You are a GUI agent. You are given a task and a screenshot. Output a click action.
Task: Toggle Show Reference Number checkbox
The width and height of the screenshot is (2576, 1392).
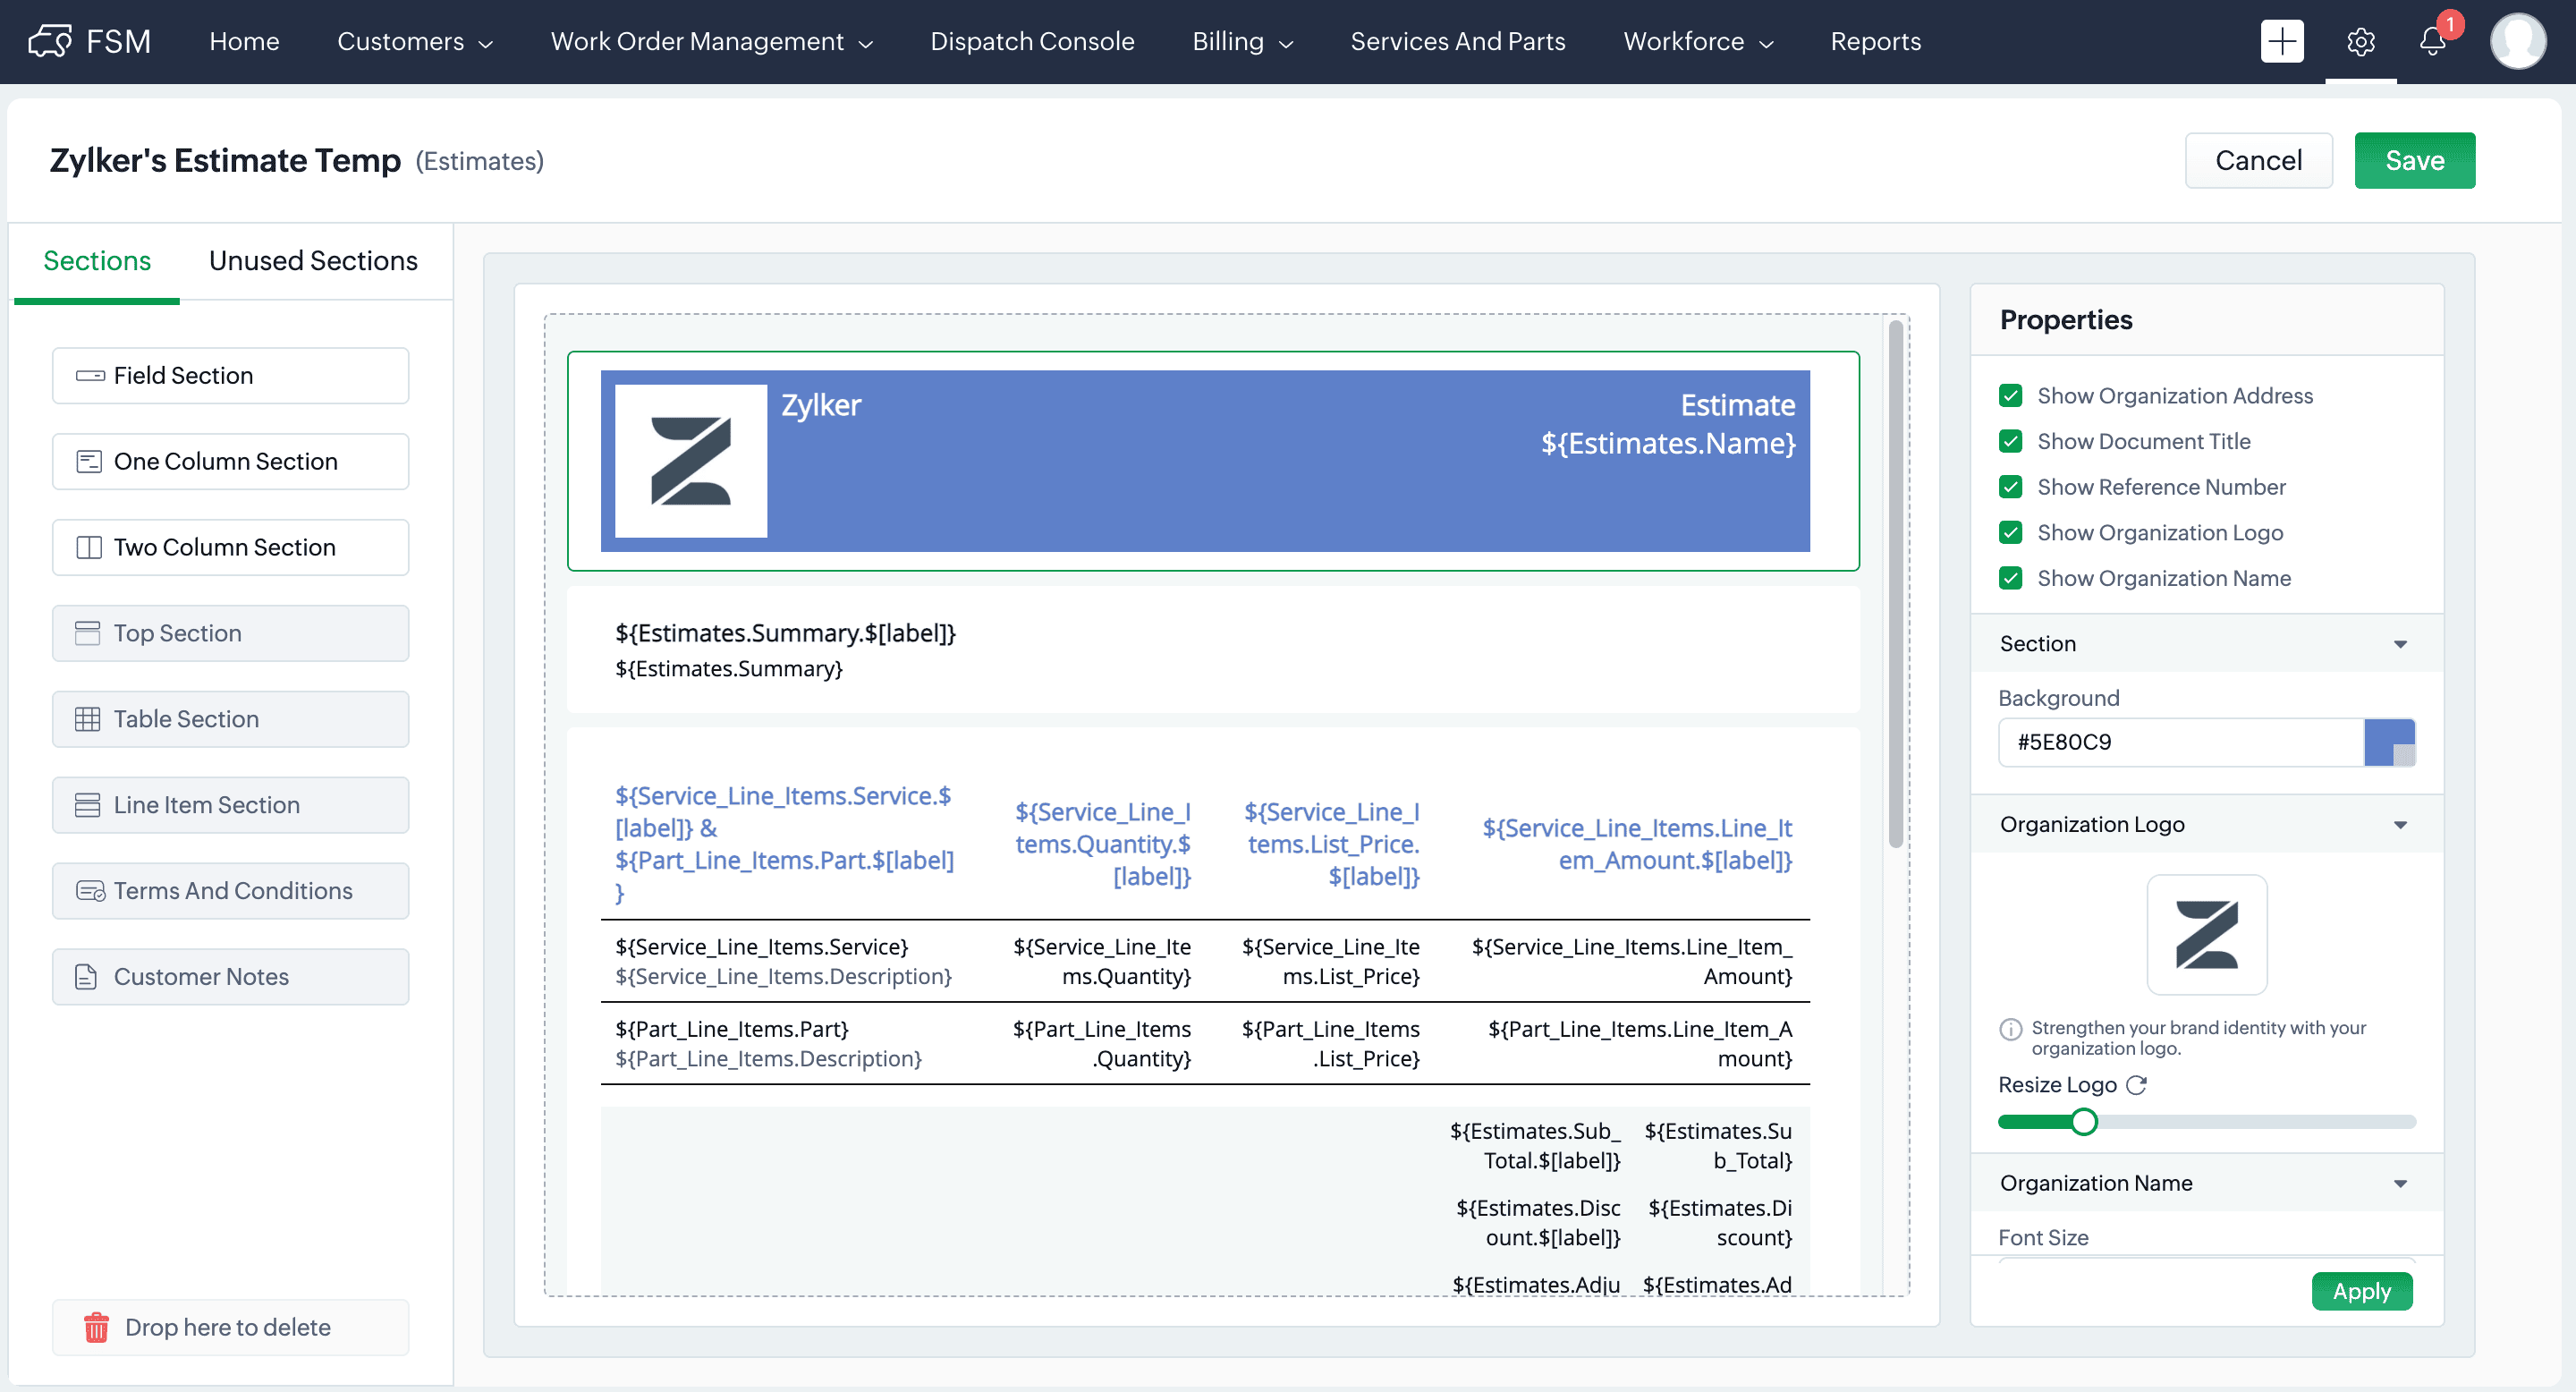point(2011,487)
